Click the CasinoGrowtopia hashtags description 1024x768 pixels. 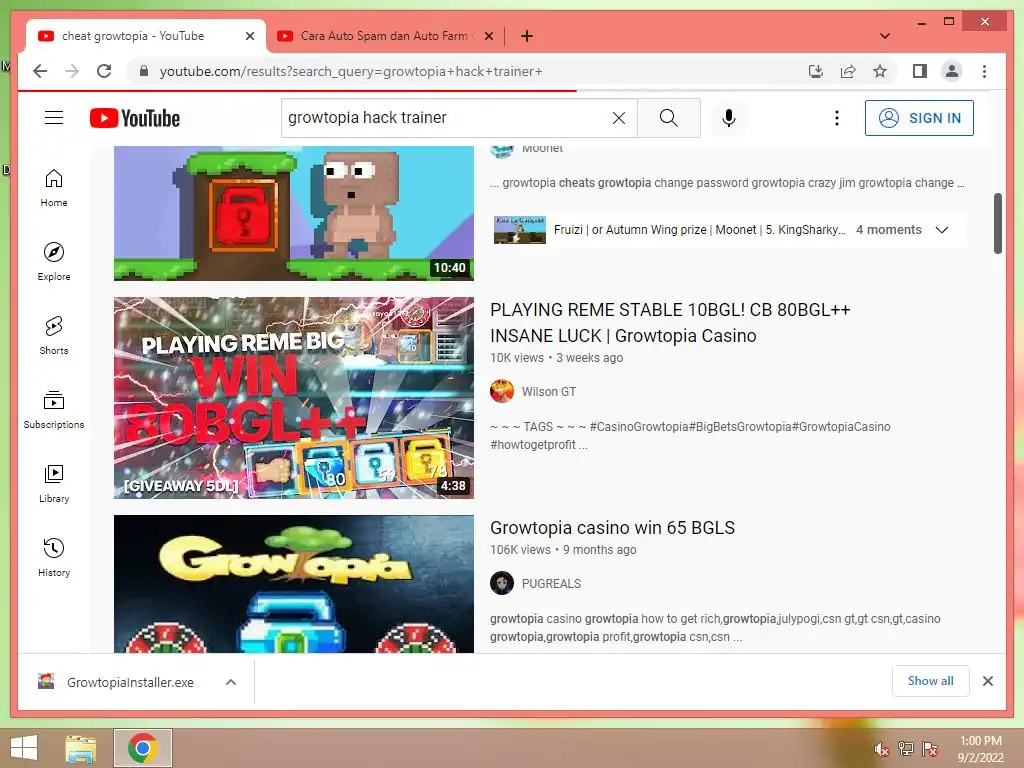pos(690,436)
